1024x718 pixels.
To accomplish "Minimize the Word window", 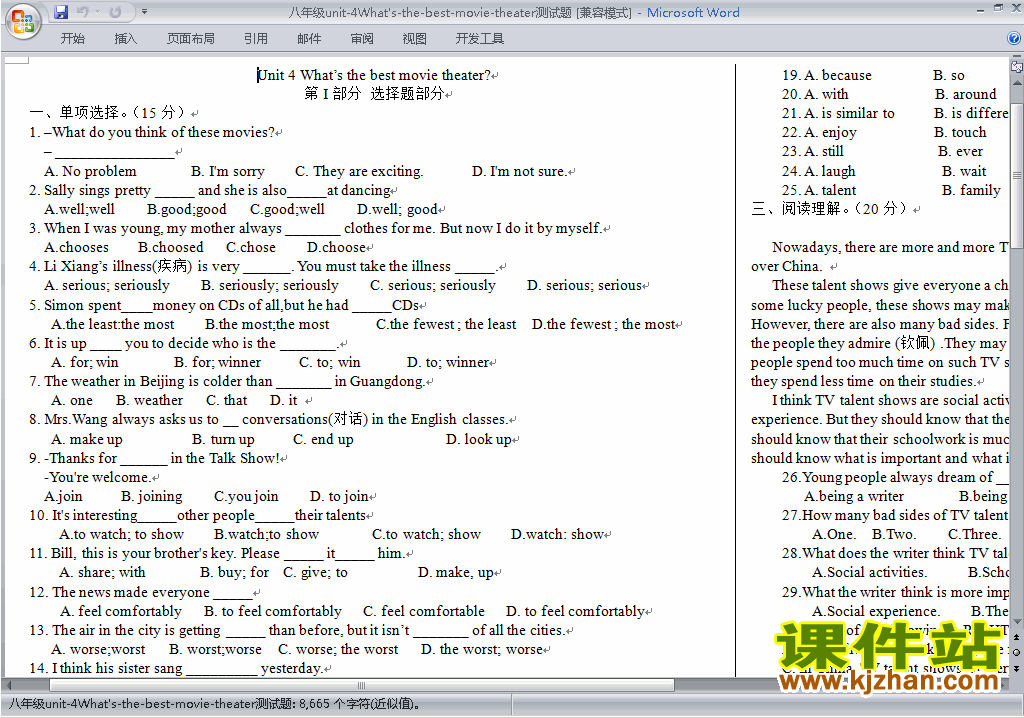I will [x=980, y=10].
